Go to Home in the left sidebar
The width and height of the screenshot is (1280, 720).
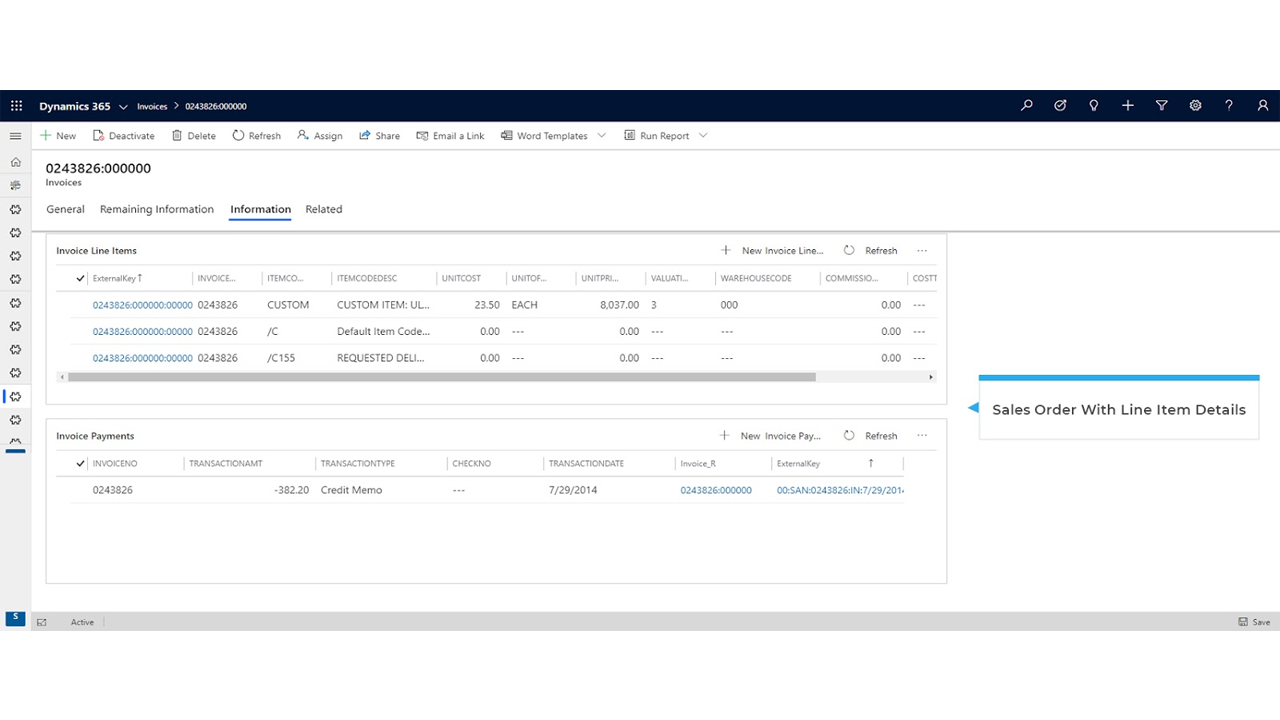(x=15, y=162)
